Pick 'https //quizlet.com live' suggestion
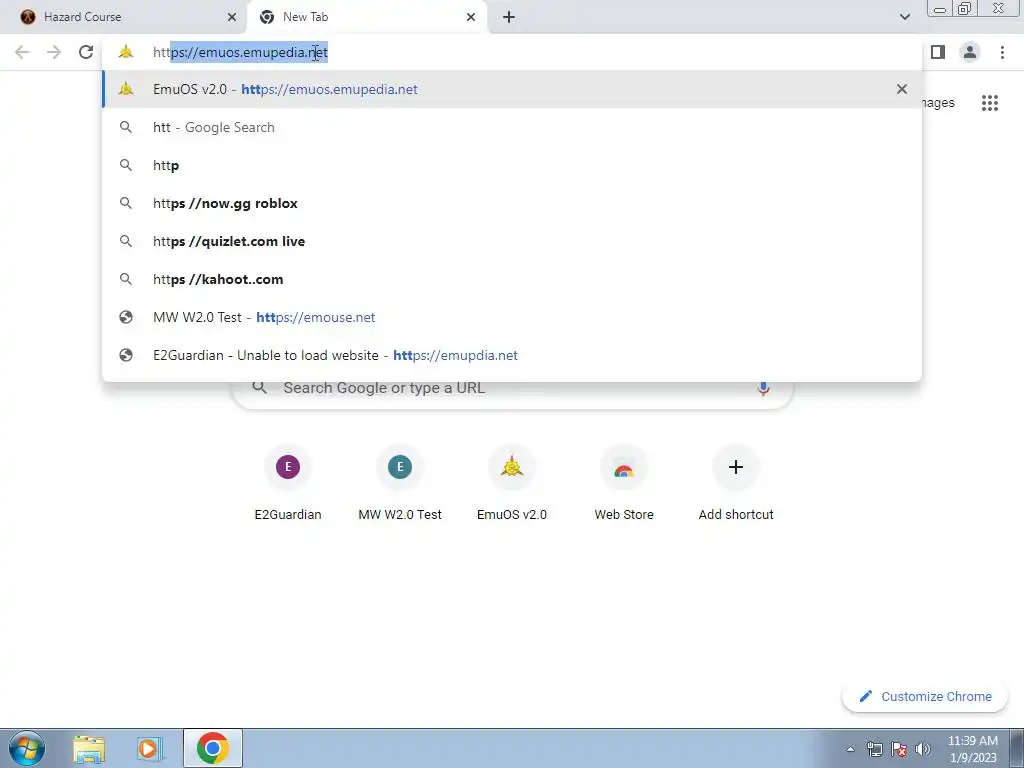Viewport: 1024px width, 768px height. (512, 241)
